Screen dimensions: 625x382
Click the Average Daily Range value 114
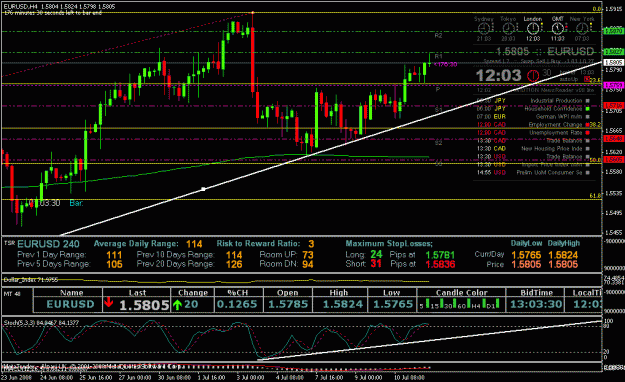pos(194,244)
